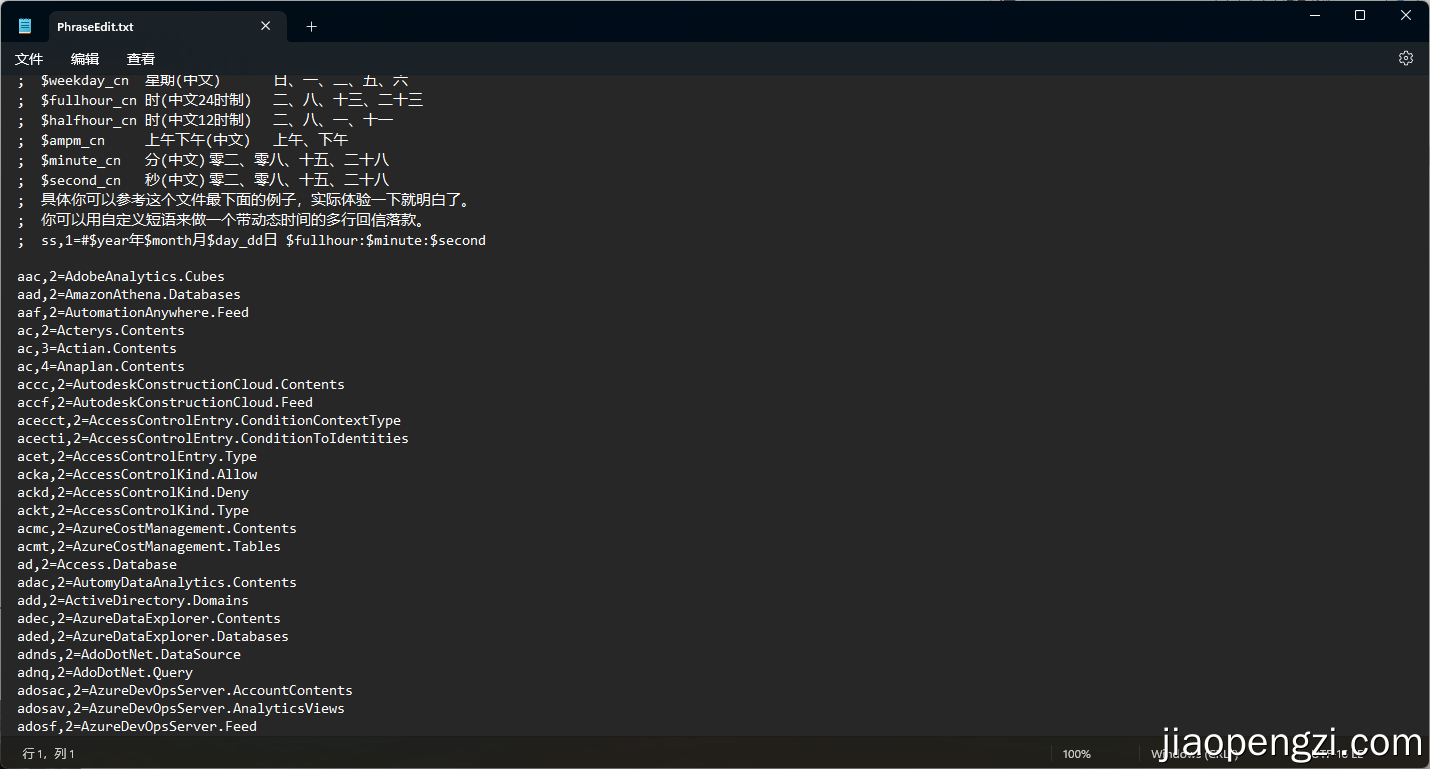Click the 行 1, 列 1 position indicator
This screenshot has height=769, width=1430.
(x=48, y=754)
